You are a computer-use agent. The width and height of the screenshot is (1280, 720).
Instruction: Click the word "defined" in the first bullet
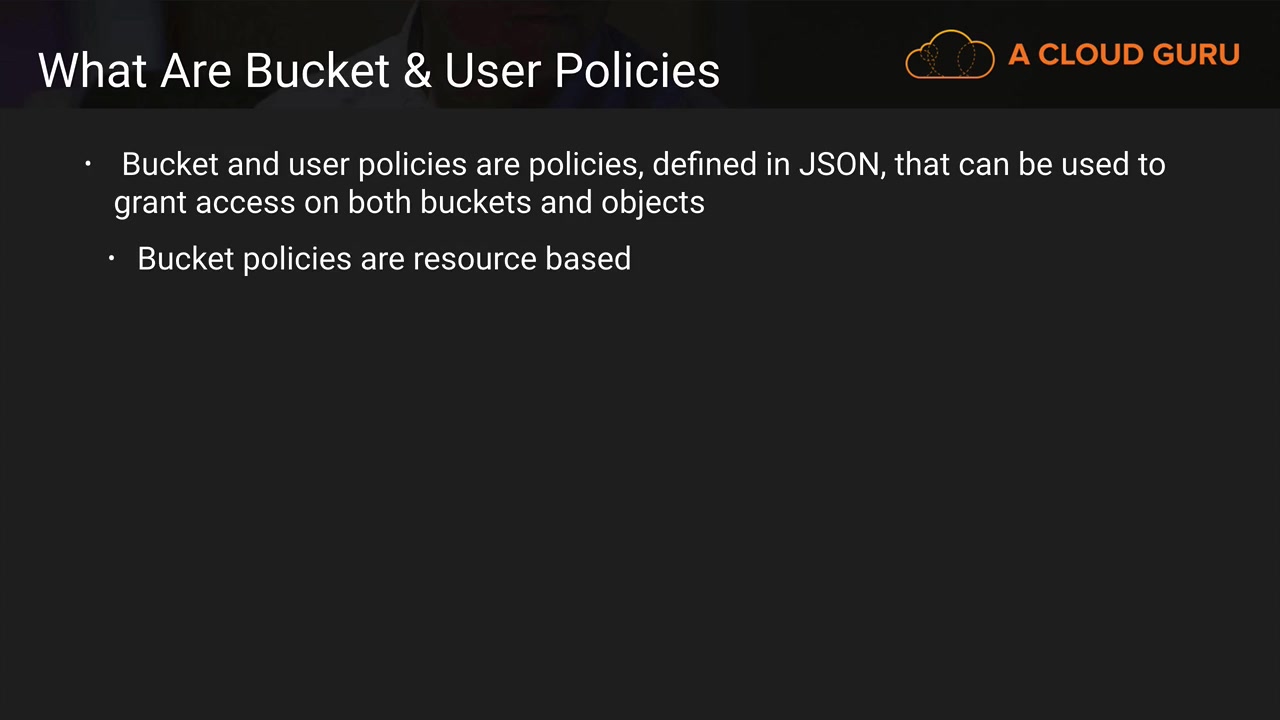tap(705, 164)
